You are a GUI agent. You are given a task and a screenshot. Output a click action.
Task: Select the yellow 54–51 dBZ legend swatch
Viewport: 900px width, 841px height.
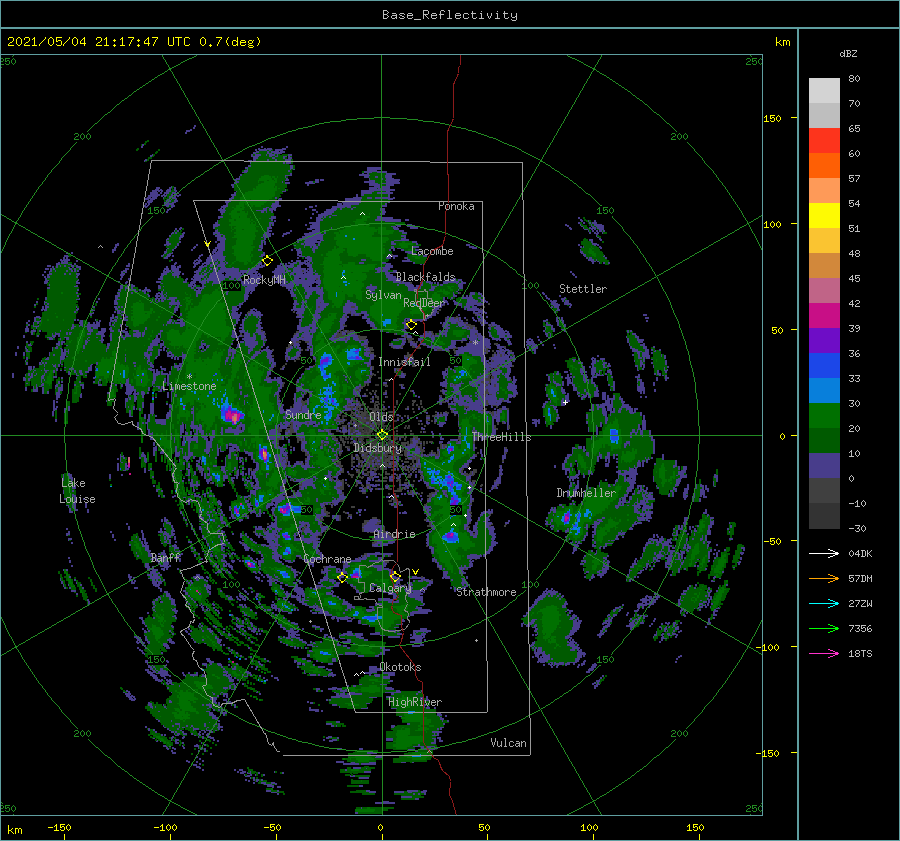[824, 216]
